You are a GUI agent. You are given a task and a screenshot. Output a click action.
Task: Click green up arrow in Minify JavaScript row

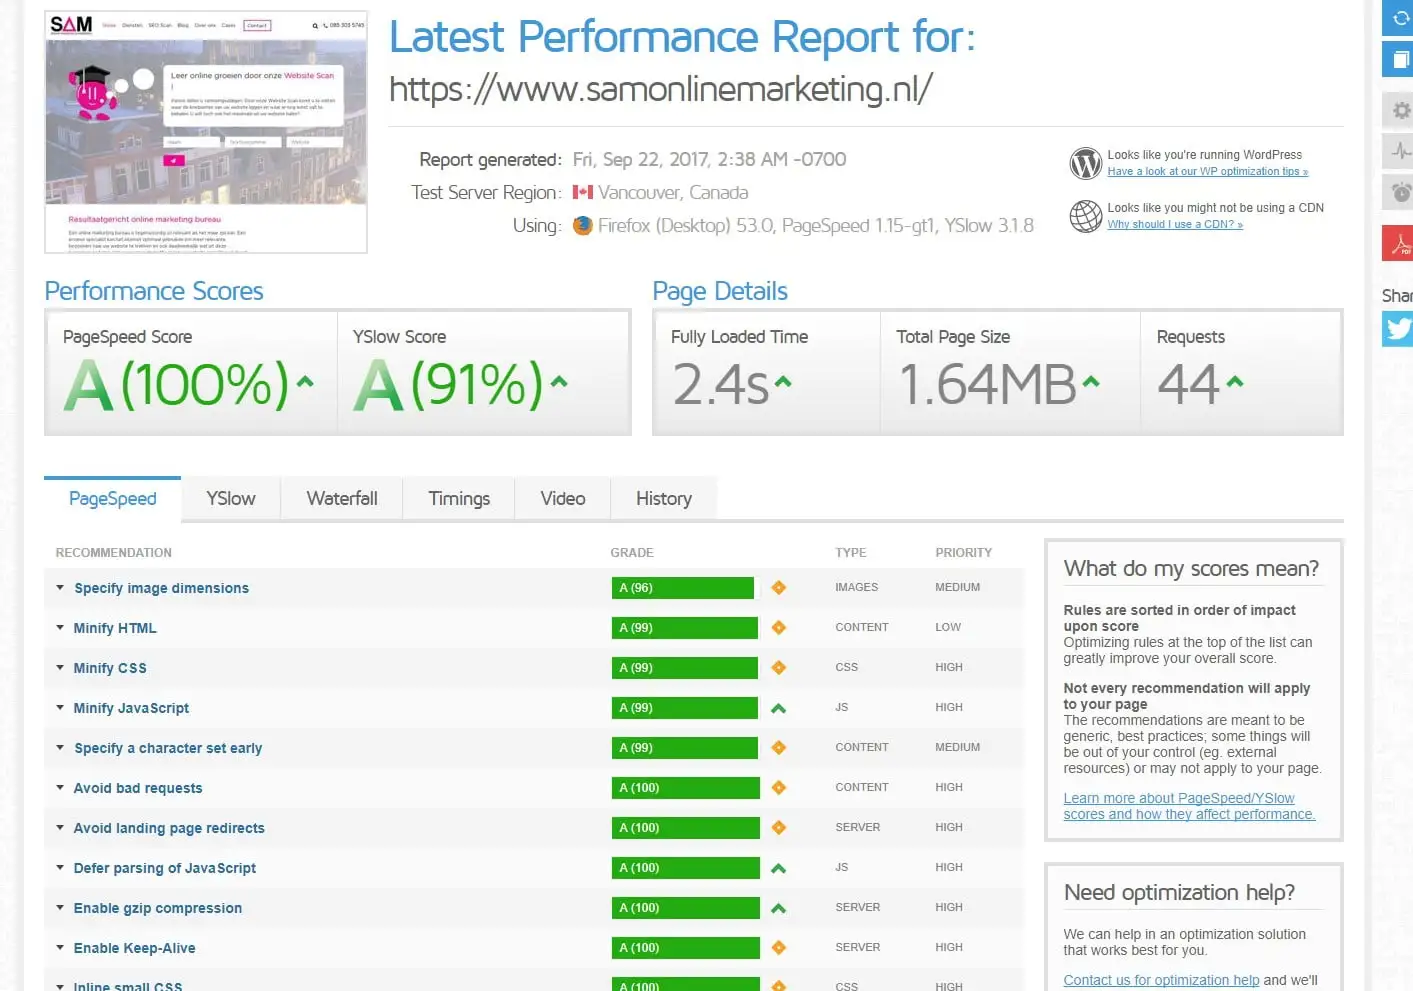(x=779, y=708)
